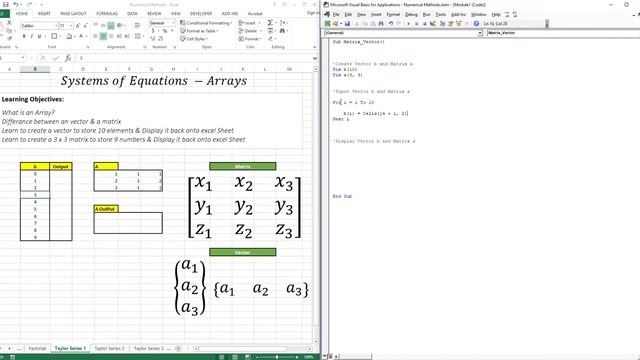
Task: Toggle middle vertical alignment in the ribbon
Action: pos(103,25)
